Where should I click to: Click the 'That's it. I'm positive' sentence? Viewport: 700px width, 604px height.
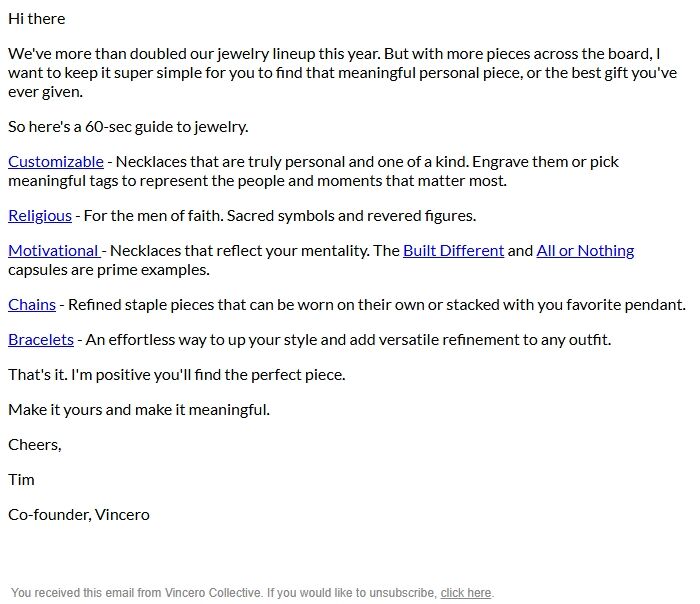176,375
